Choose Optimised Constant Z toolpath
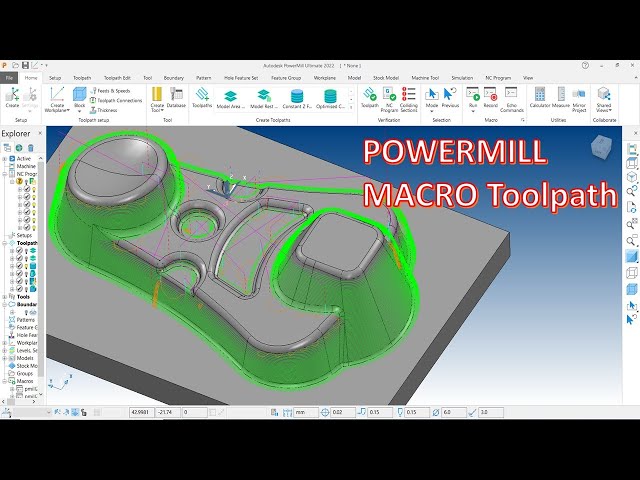 coord(330,100)
